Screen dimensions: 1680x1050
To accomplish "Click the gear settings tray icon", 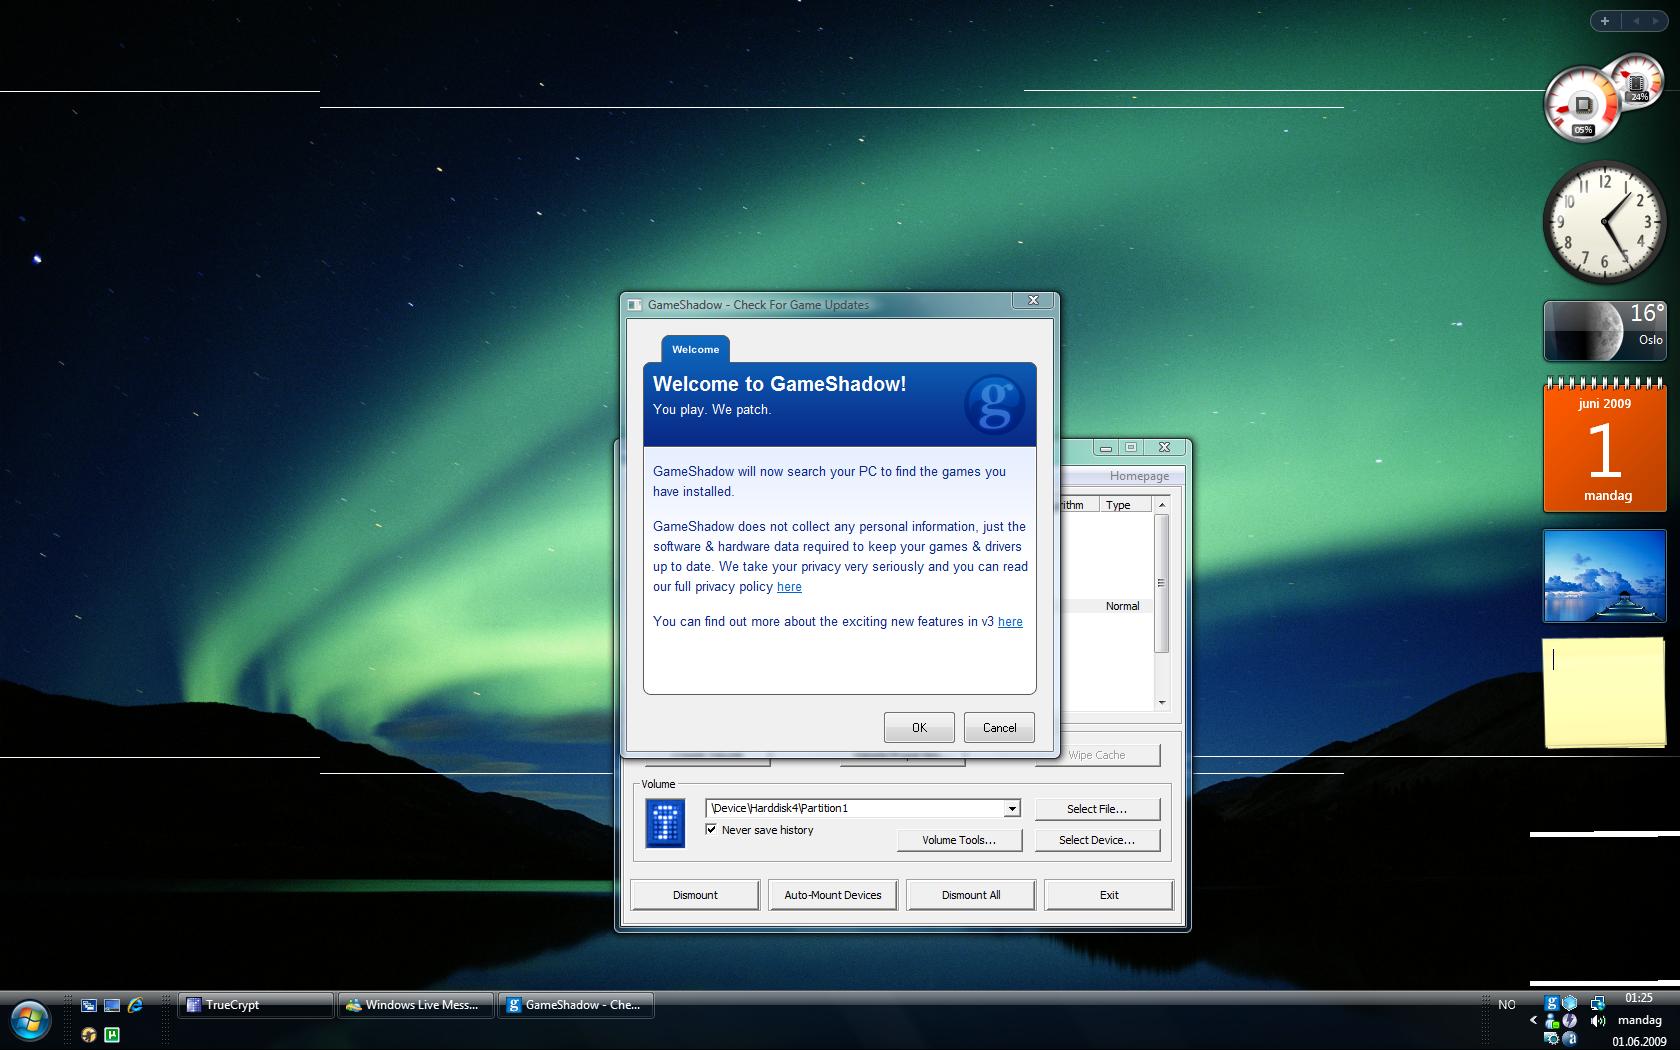I will (1552, 1039).
